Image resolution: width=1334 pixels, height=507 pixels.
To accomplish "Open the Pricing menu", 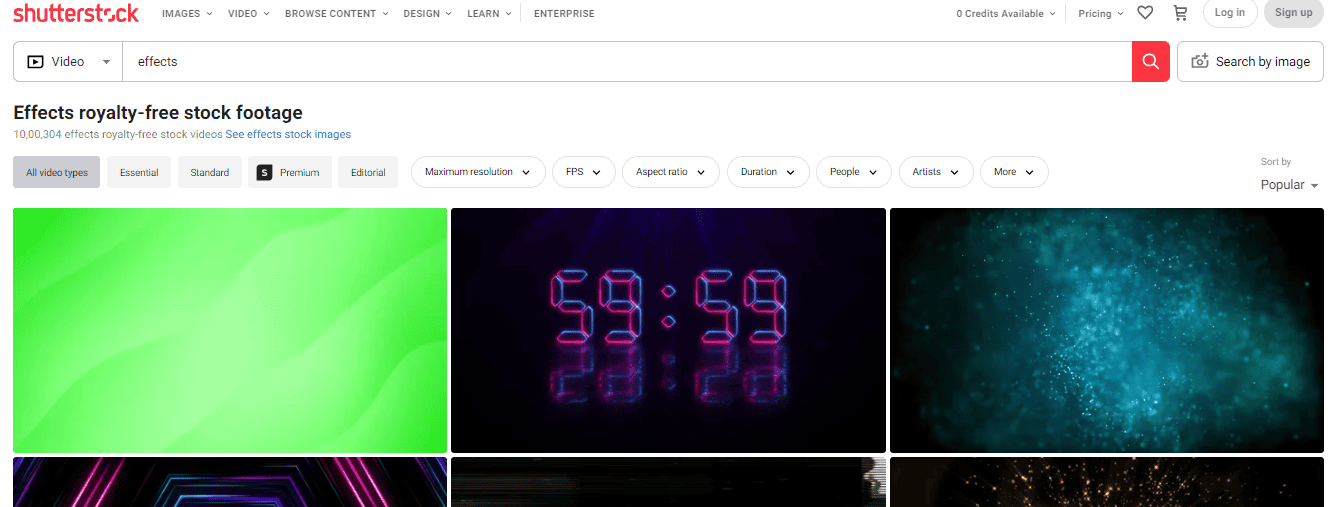I will tap(1101, 13).
